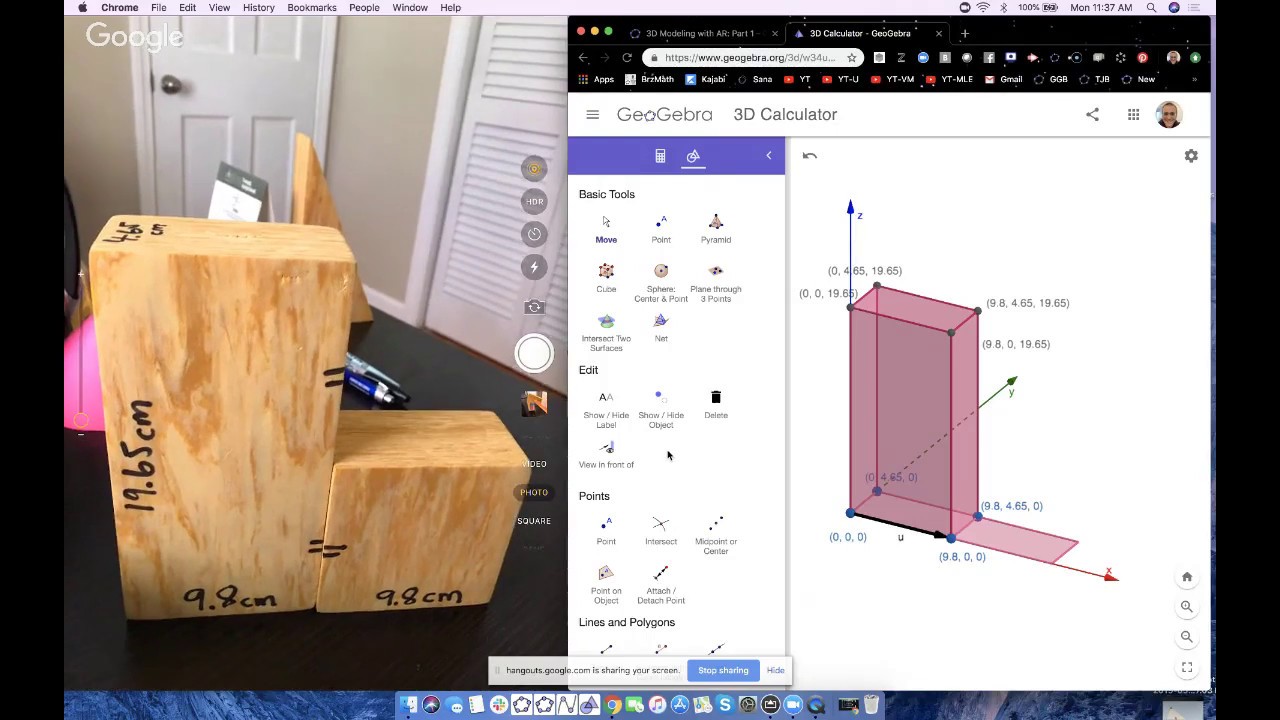Viewport: 1280px width, 720px height.
Task: Select point (9.8, 4.65, 0) in 3D view
Action: pyautogui.click(x=977, y=516)
